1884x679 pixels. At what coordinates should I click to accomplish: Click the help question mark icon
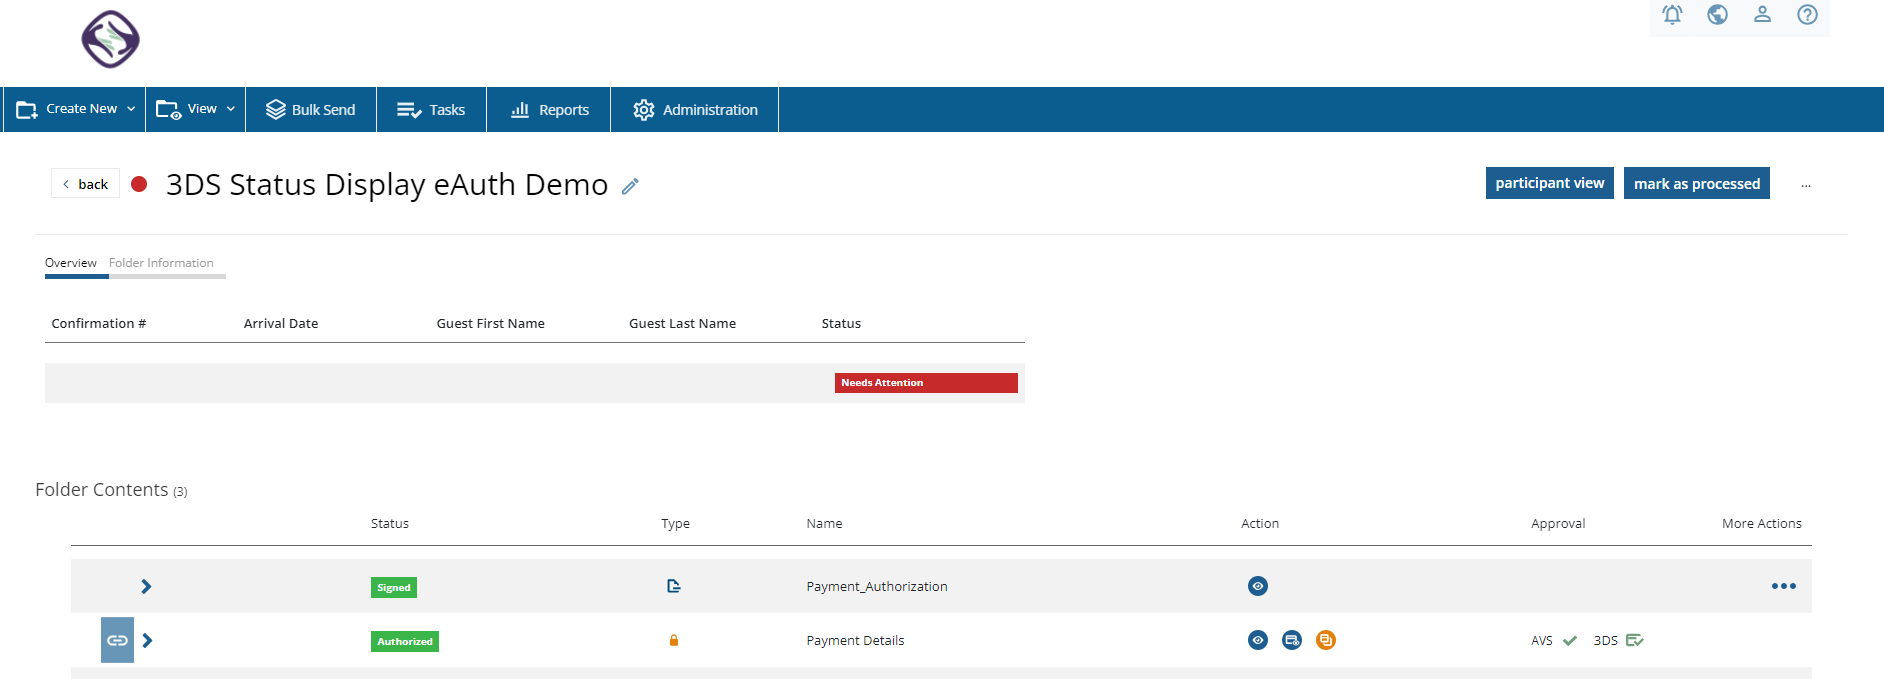1807,15
